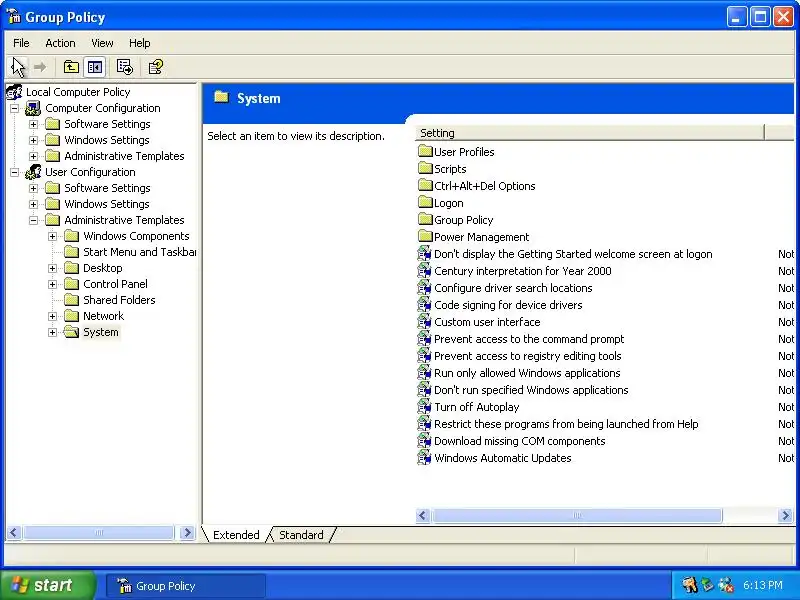Image resolution: width=800 pixels, height=600 pixels.
Task: Open the Power Management folder icon
Action: [425, 237]
